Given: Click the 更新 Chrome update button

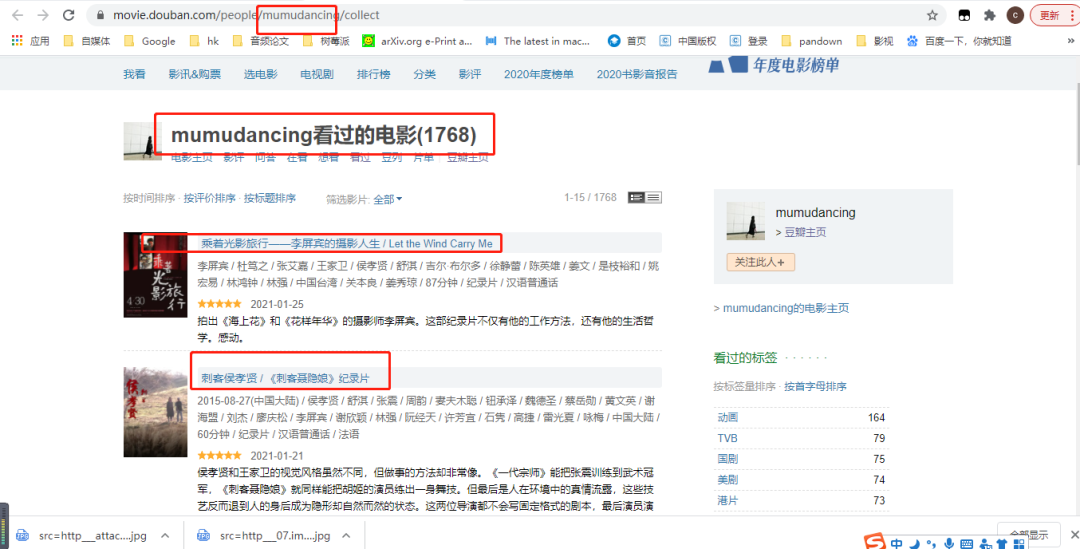Looking at the screenshot, I should [x=1054, y=14].
